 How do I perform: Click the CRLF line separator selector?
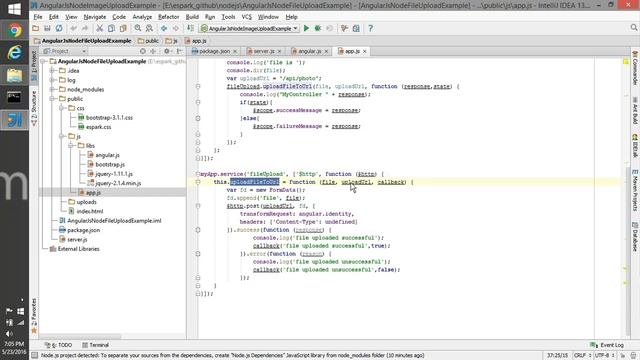pos(582,356)
